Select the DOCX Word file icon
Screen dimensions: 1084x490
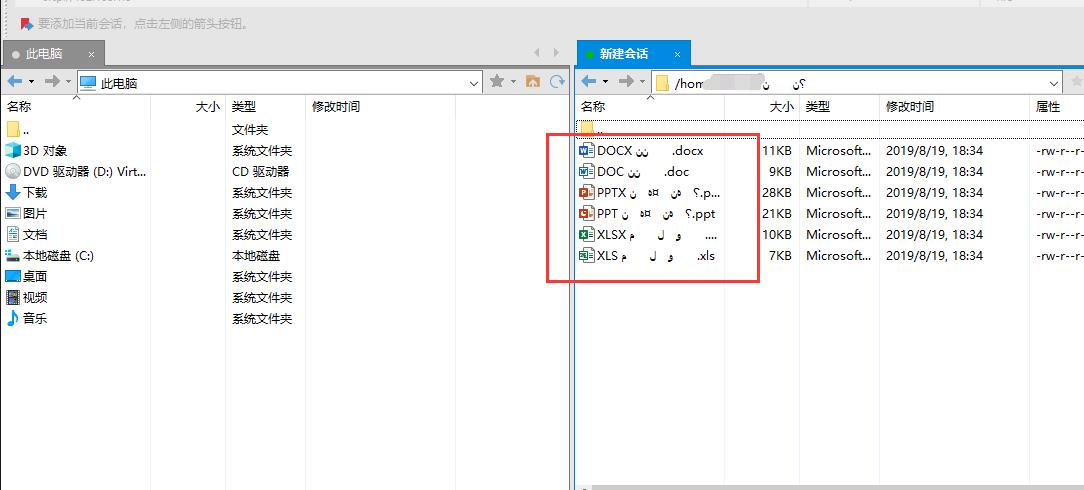point(586,150)
